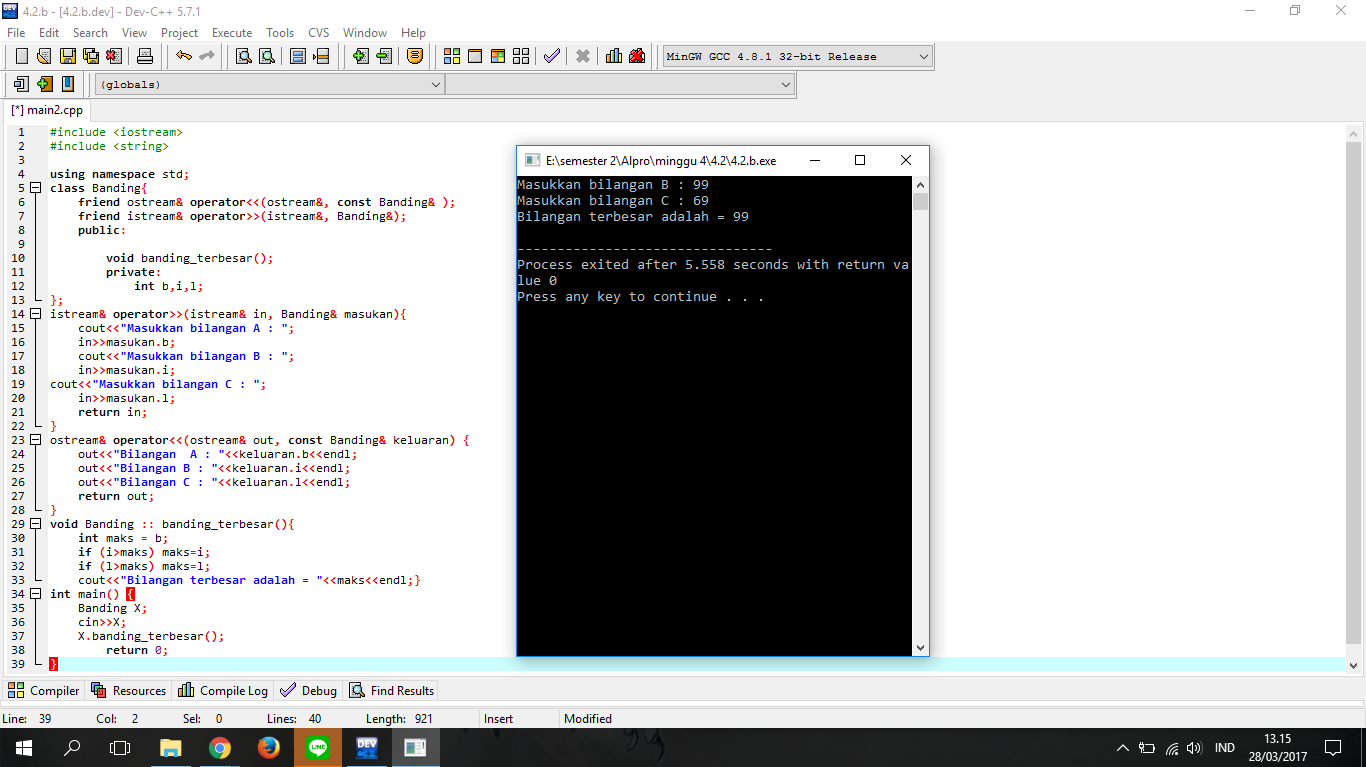Open the Execute menu
This screenshot has height=767, width=1366.
(232, 33)
